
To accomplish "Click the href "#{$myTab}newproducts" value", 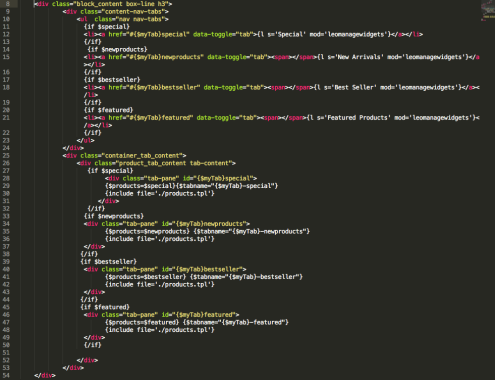I will pyautogui.click(x=165, y=57).
